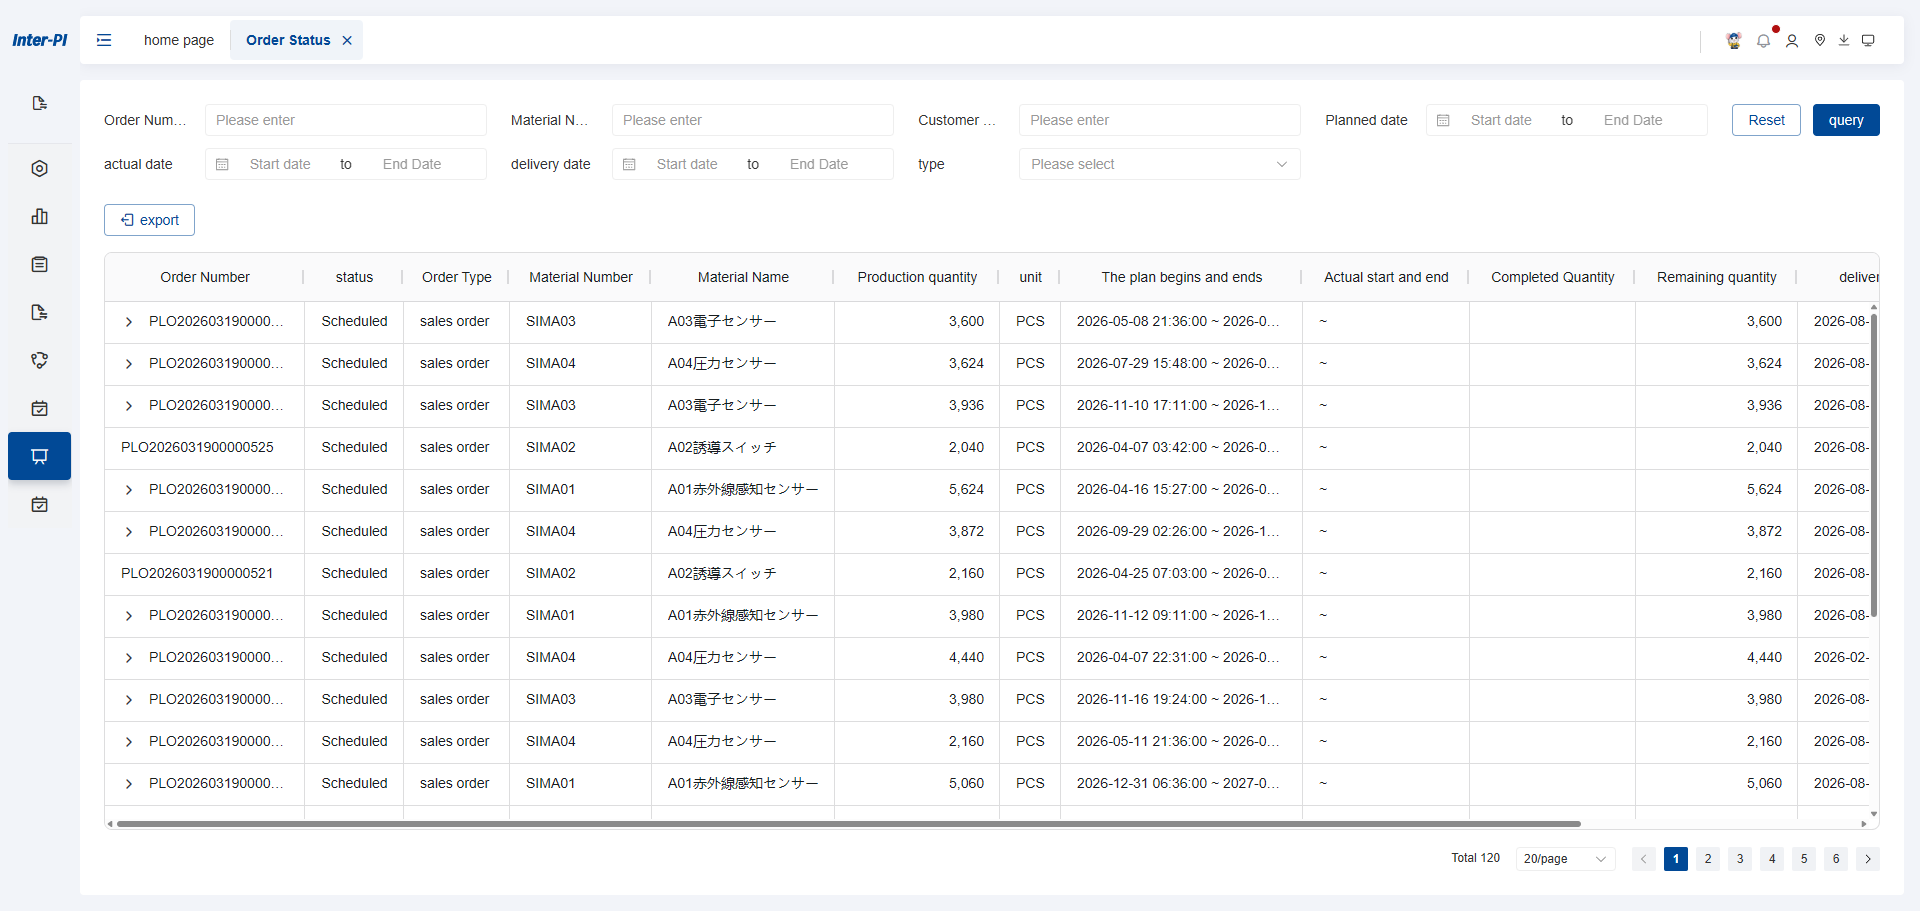Click the Reset button

(x=1766, y=120)
